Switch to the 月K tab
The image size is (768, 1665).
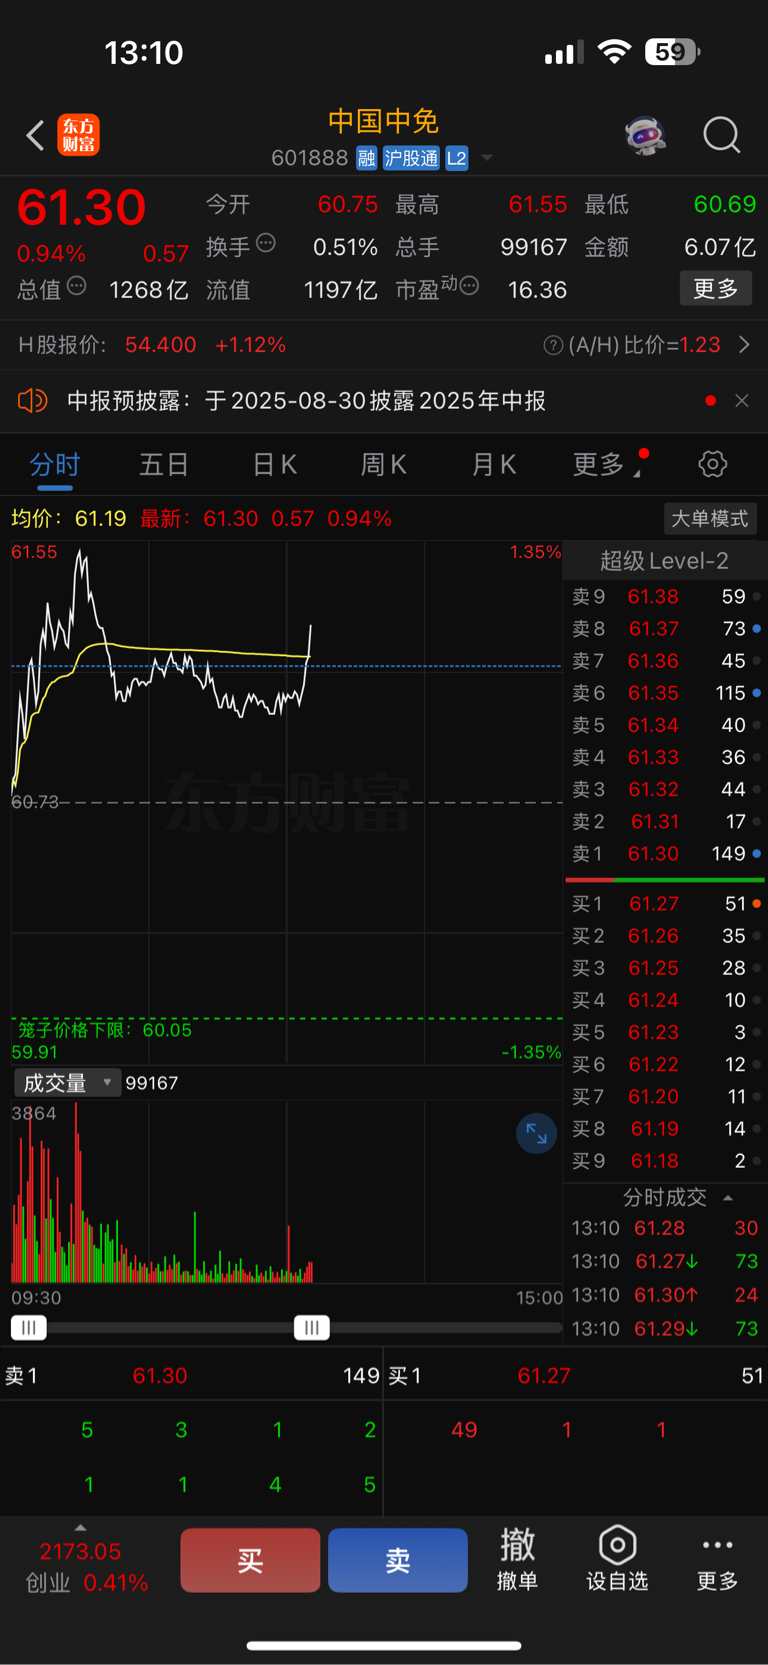tap(493, 465)
